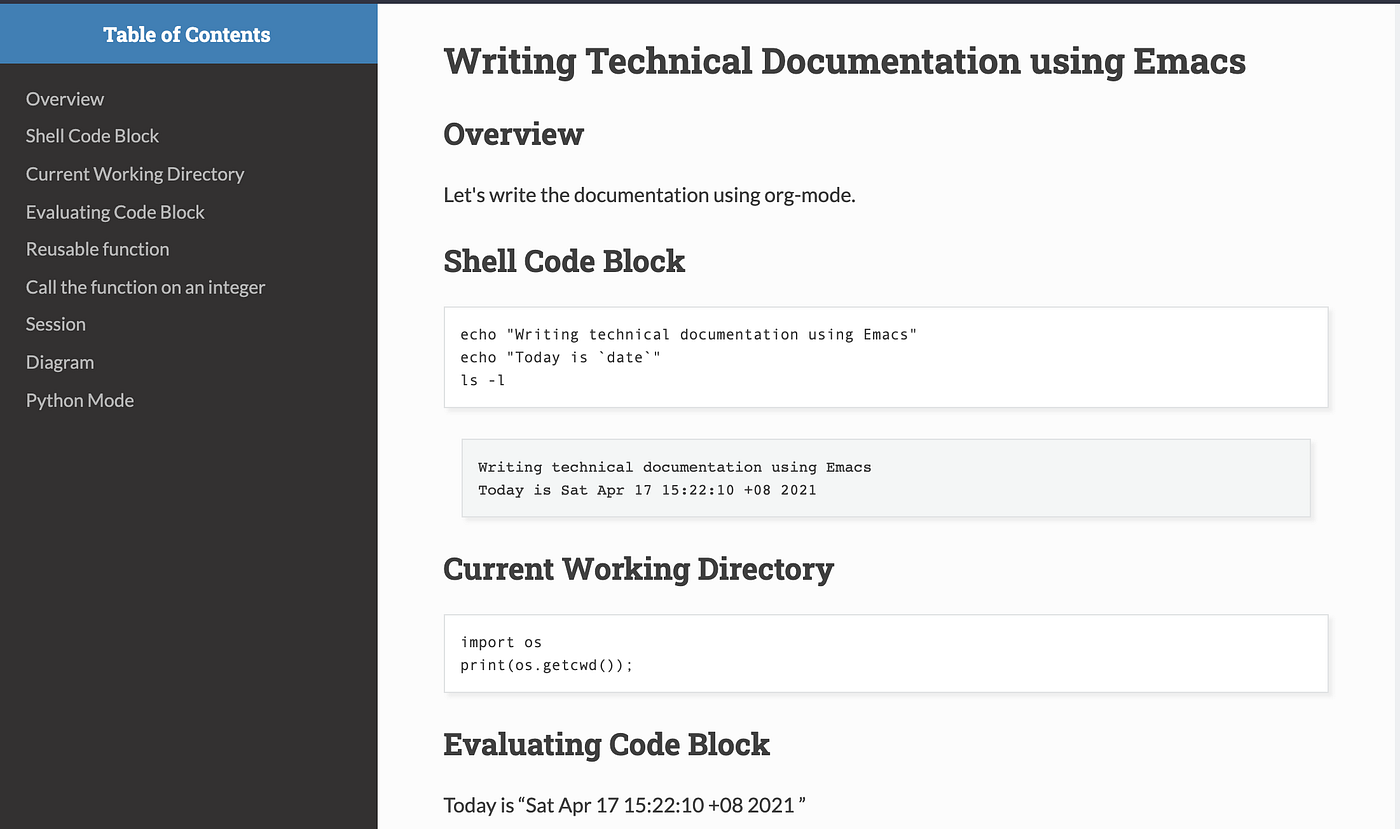Jump to Evaluating Code Block from the sidebar
Viewport: 1400px width, 829px height.
pos(115,212)
